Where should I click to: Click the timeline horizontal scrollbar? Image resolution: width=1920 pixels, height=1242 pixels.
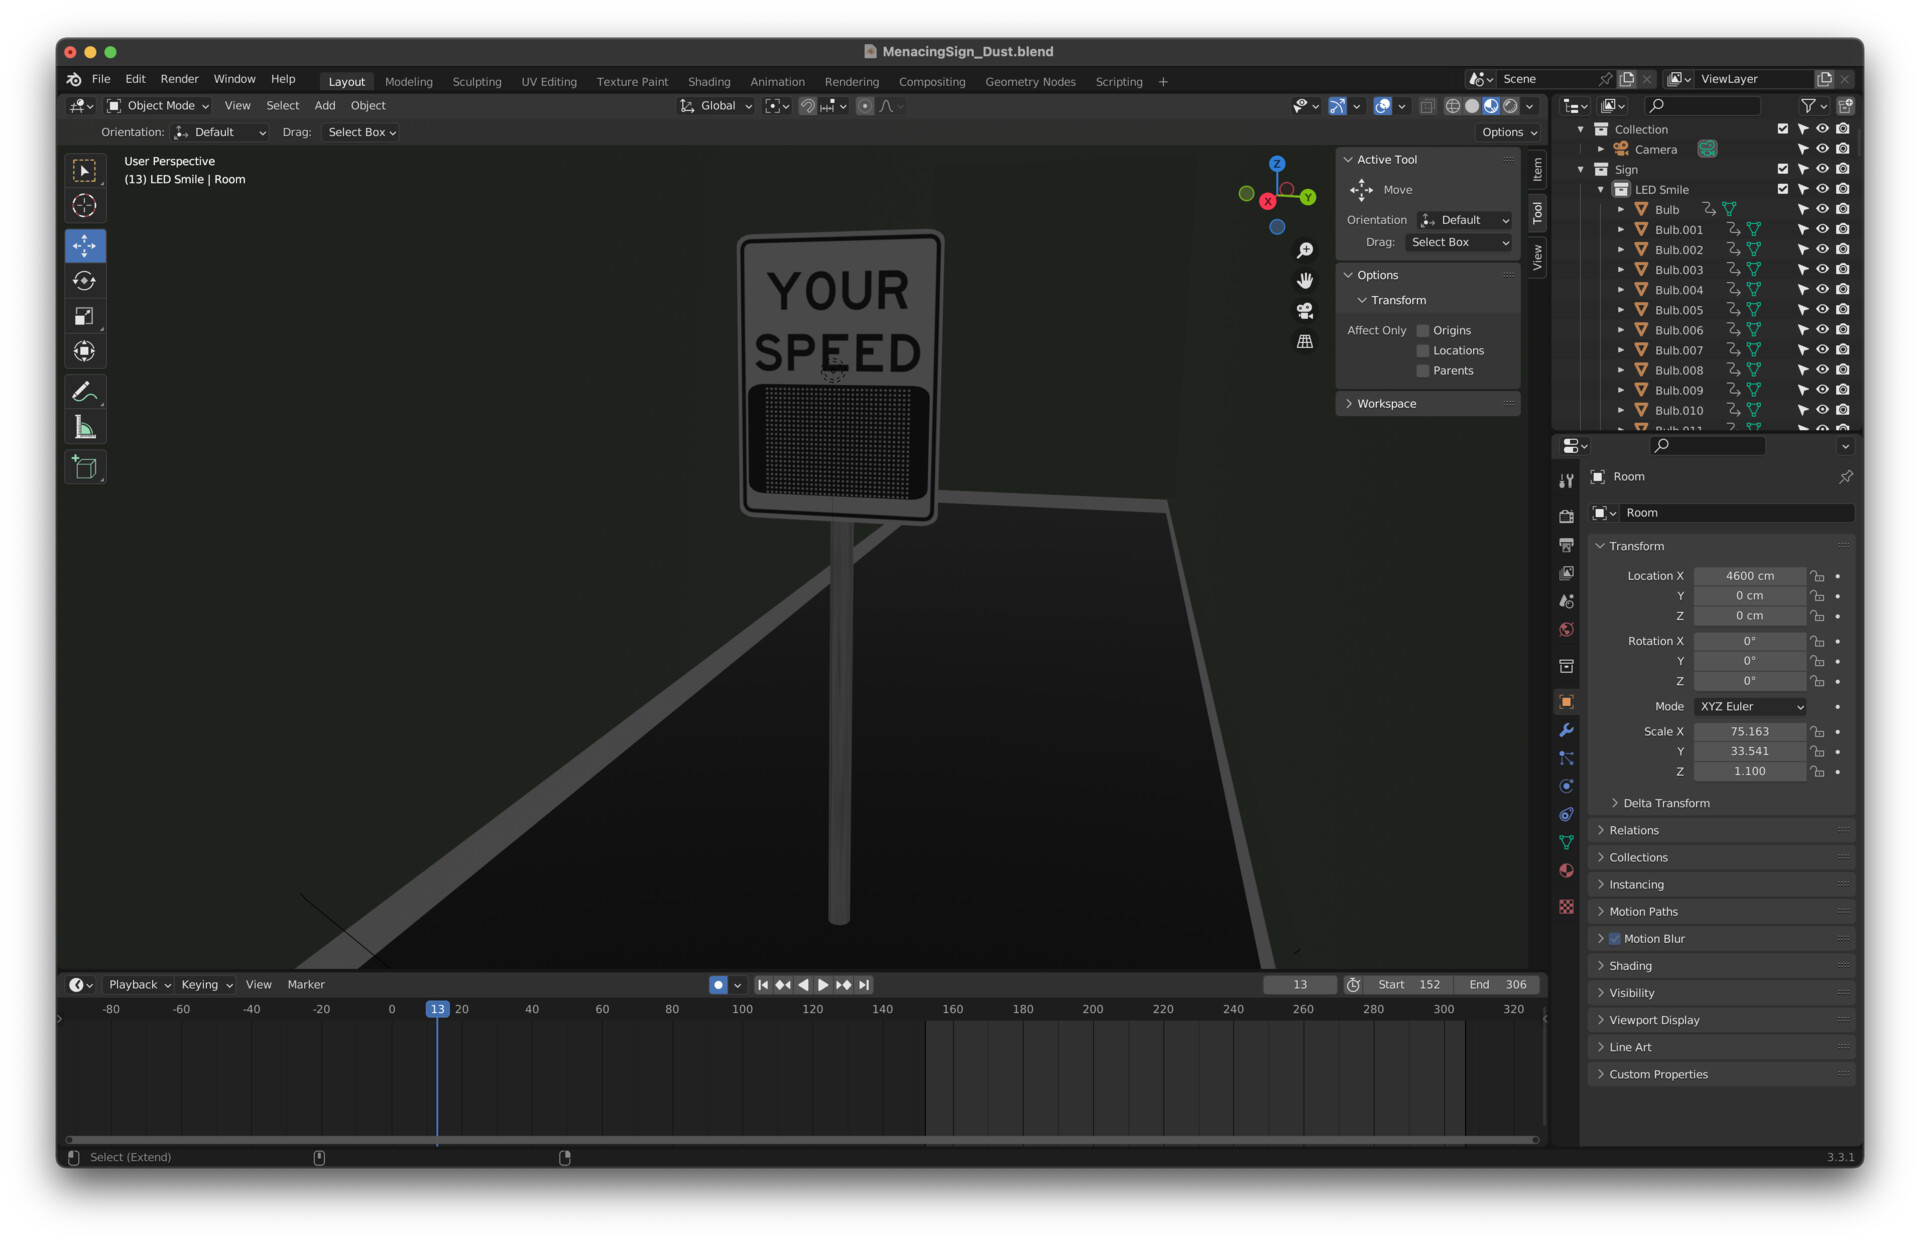(800, 1139)
